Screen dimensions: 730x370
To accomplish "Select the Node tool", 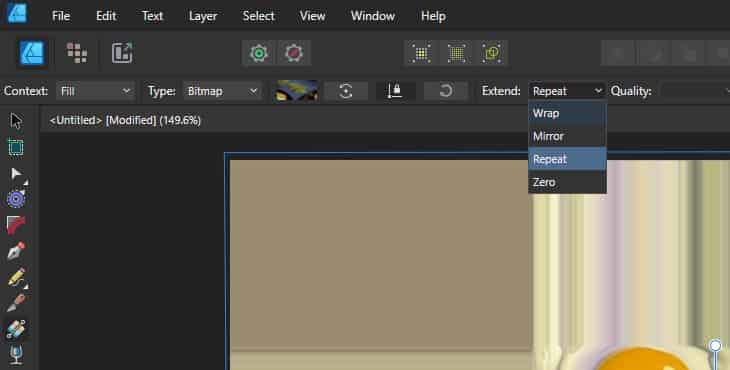I will point(17,174).
